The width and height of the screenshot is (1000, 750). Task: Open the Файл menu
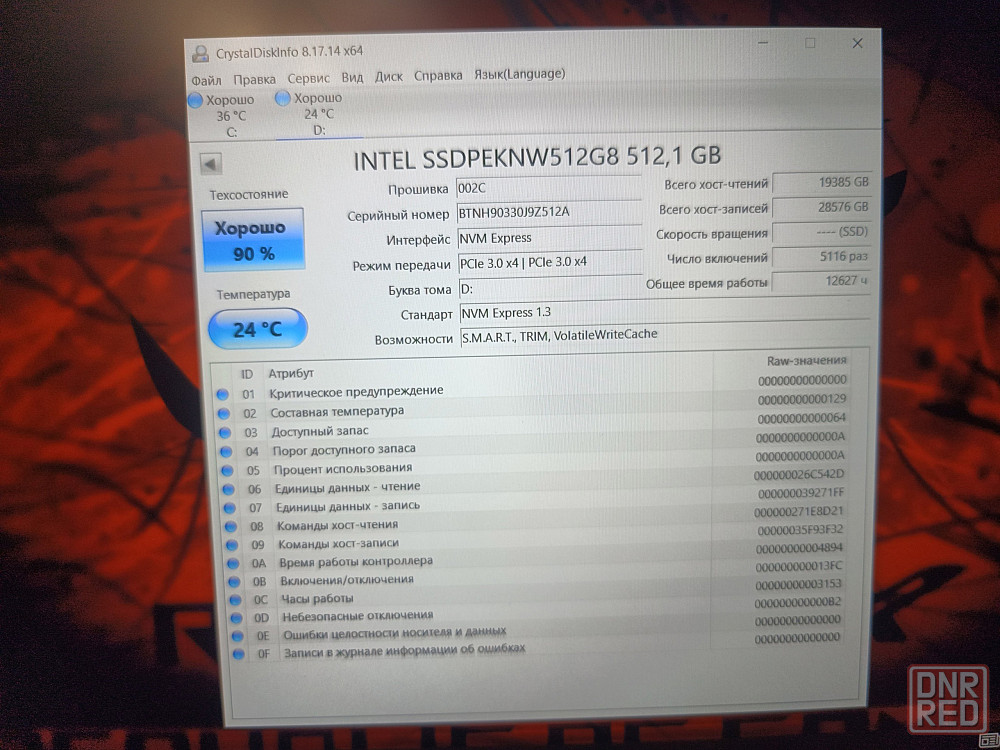207,80
